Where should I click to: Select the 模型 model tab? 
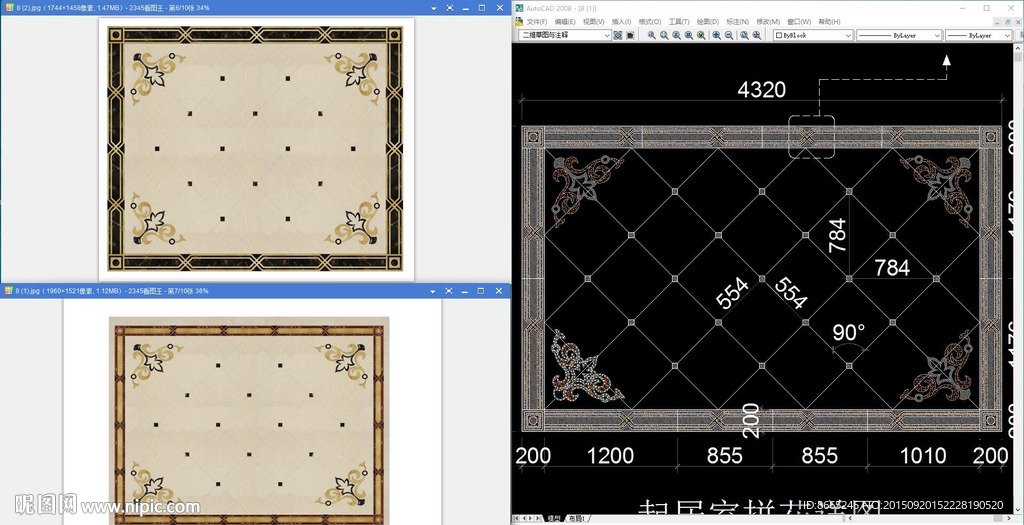point(553,519)
